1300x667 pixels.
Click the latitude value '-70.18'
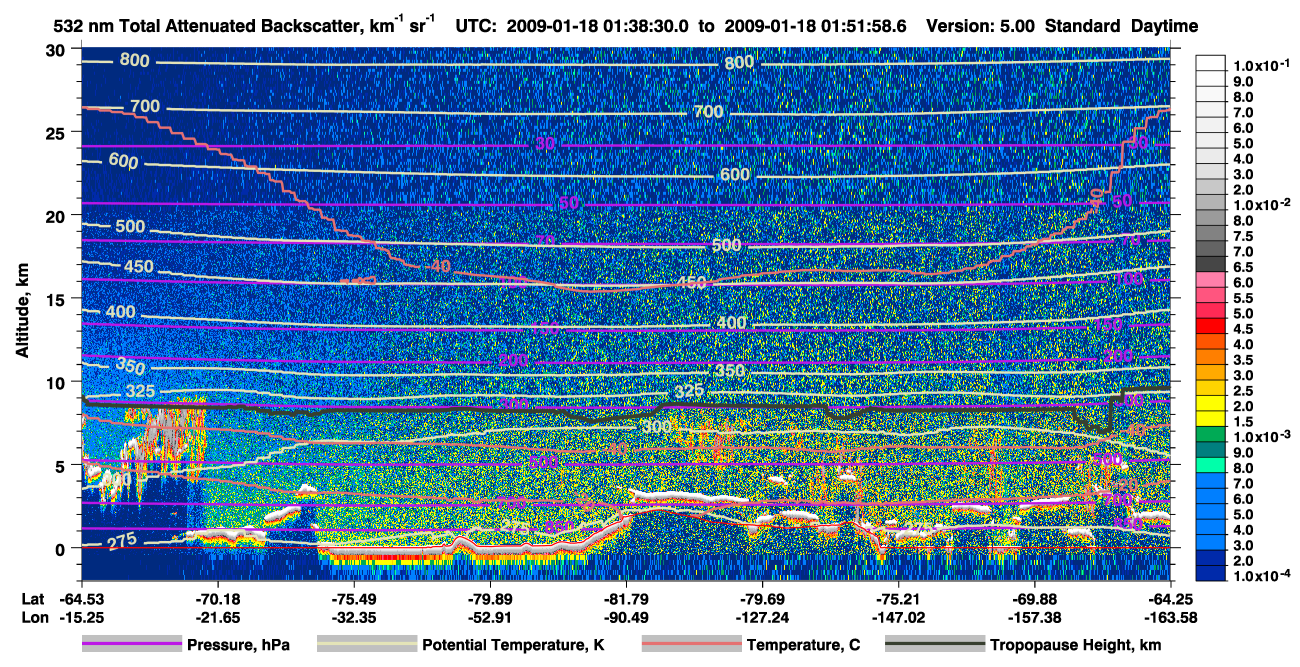point(218,598)
